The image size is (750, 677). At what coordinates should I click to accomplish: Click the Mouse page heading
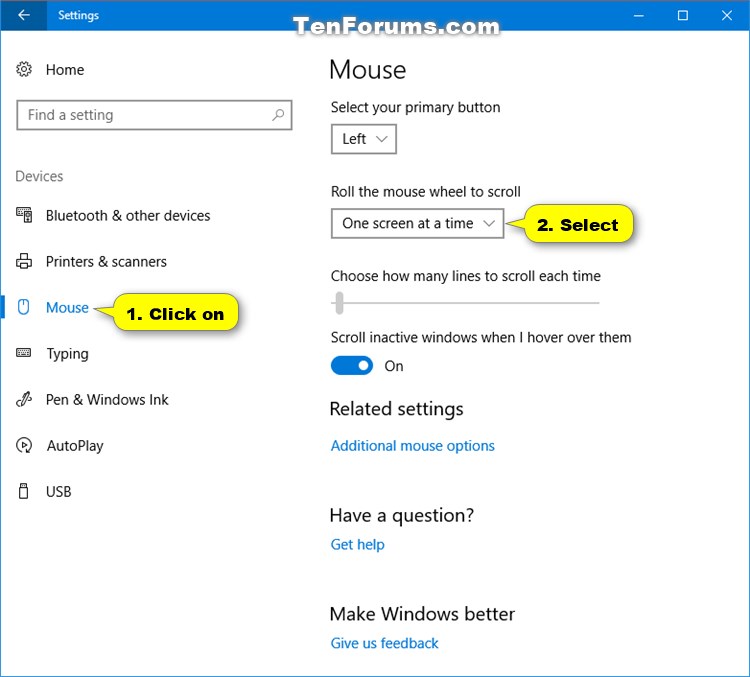pos(368,70)
